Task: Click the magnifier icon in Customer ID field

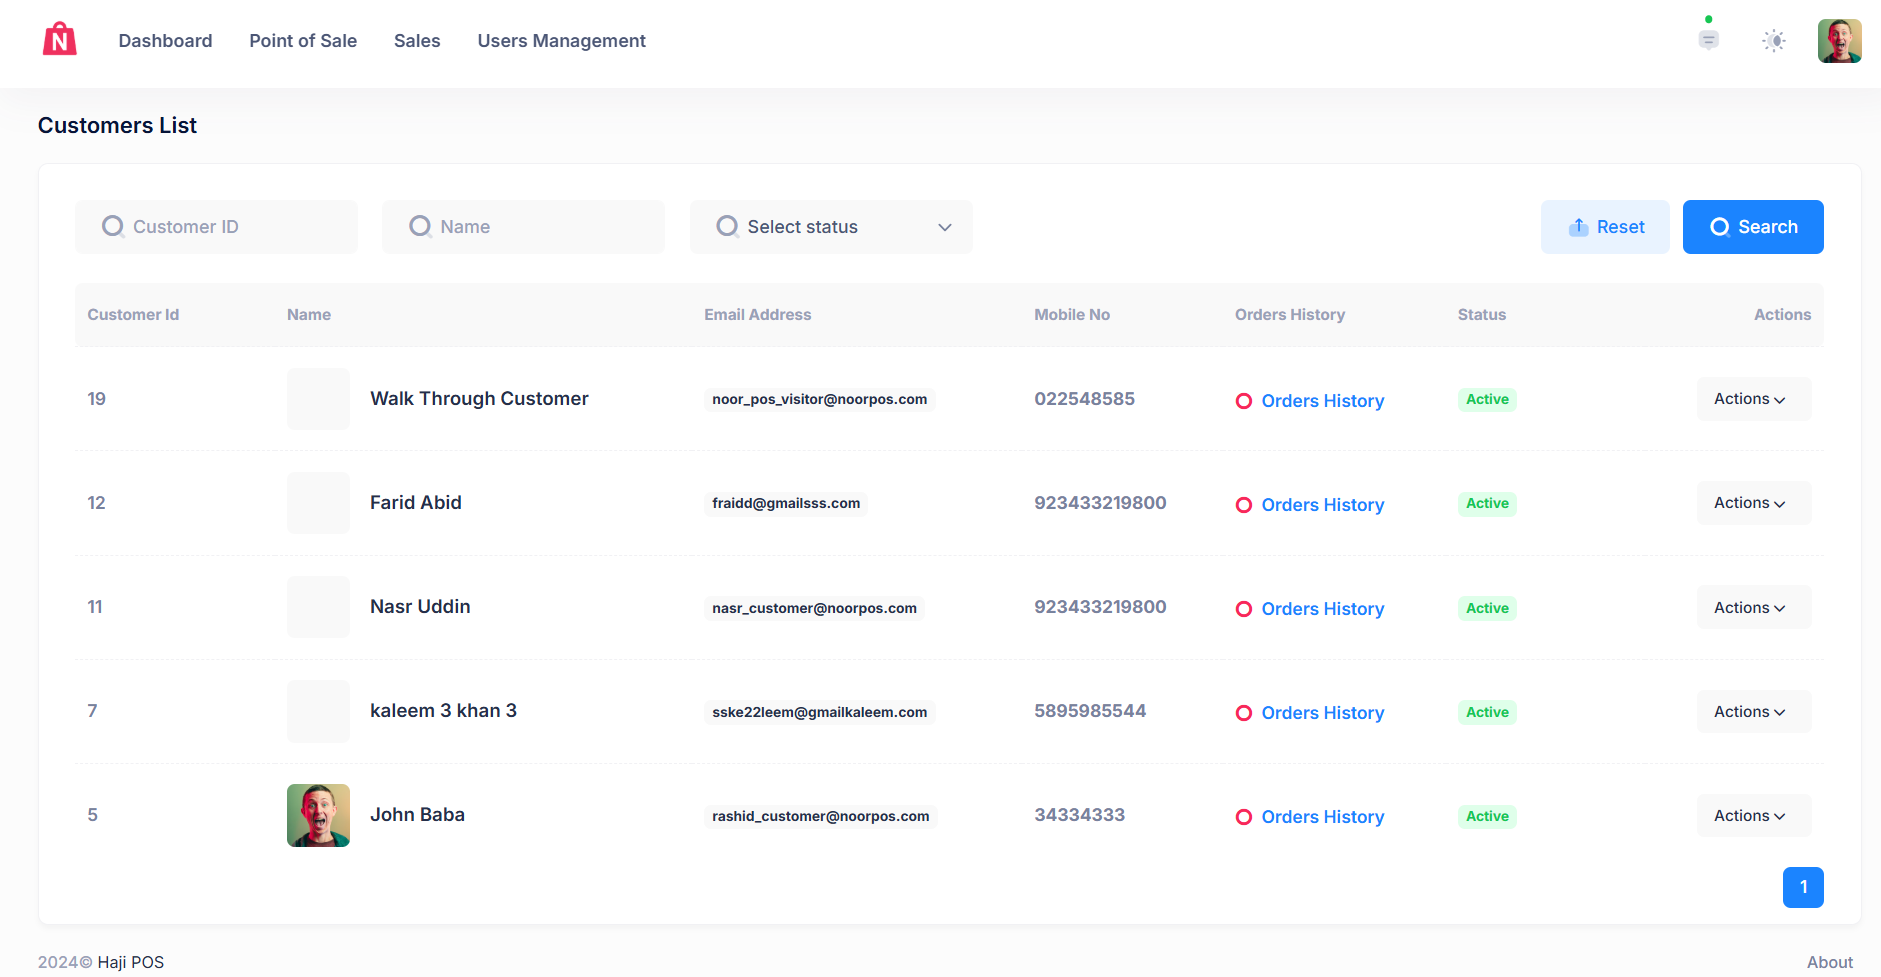Action: point(113,227)
